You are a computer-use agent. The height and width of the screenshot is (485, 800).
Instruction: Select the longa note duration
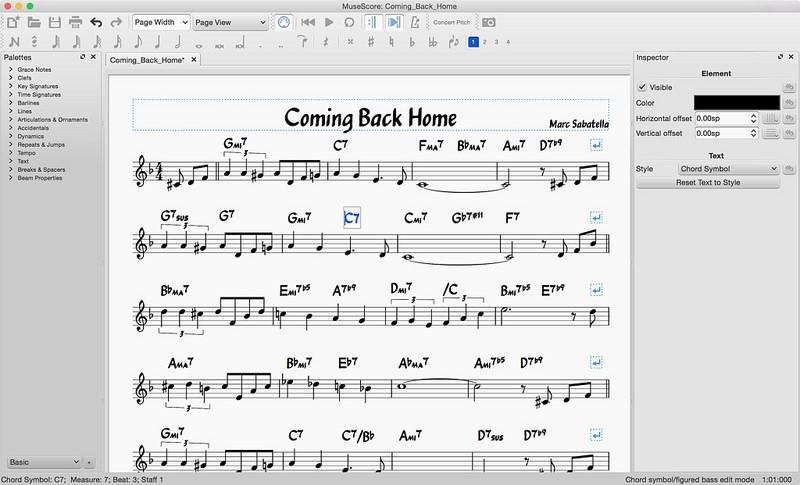(x=240, y=43)
